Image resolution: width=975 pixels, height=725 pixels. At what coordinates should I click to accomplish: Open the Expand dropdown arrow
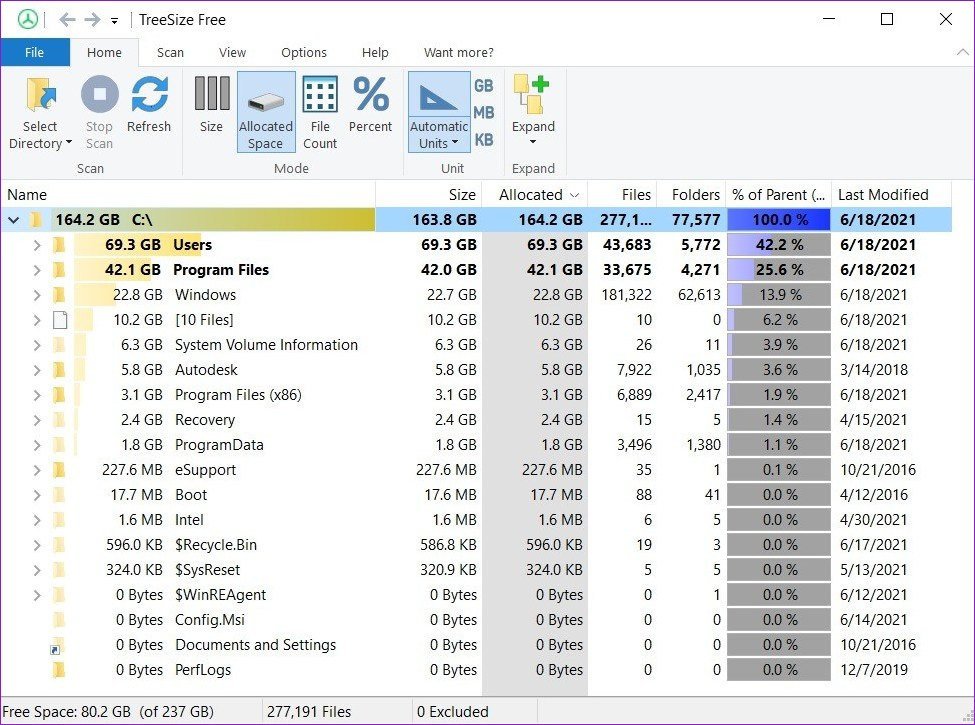(x=532, y=142)
